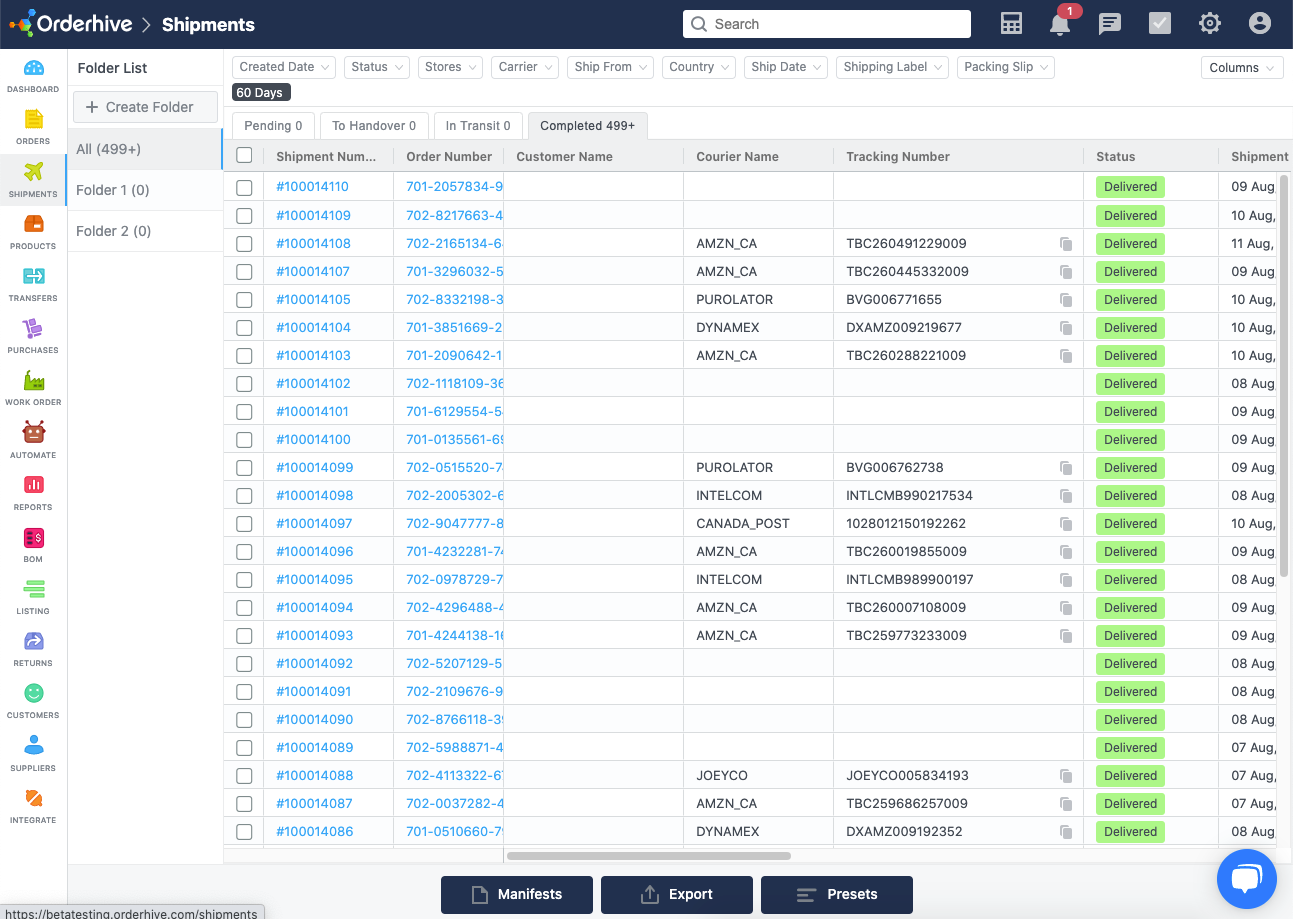Click the horizontal table scrollbar
This screenshot has width=1293, height=919.
[x=648, y=856]
